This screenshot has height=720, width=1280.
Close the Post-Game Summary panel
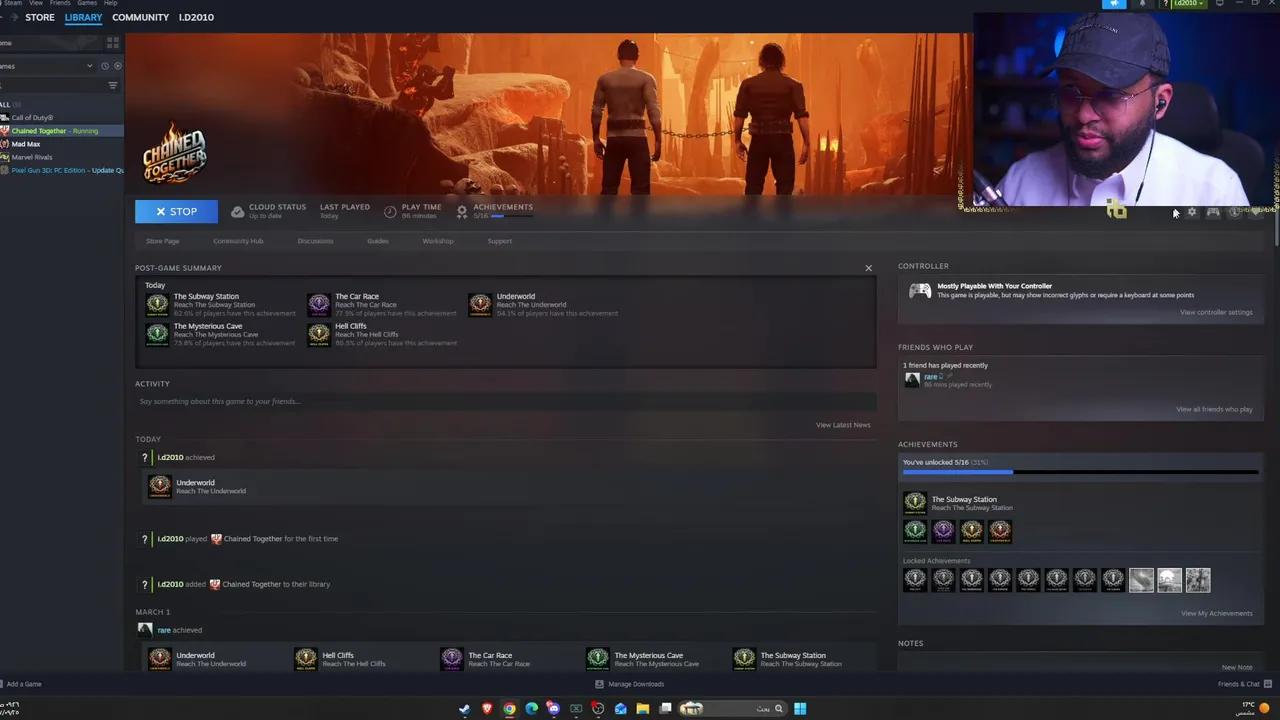pos(868,268)
